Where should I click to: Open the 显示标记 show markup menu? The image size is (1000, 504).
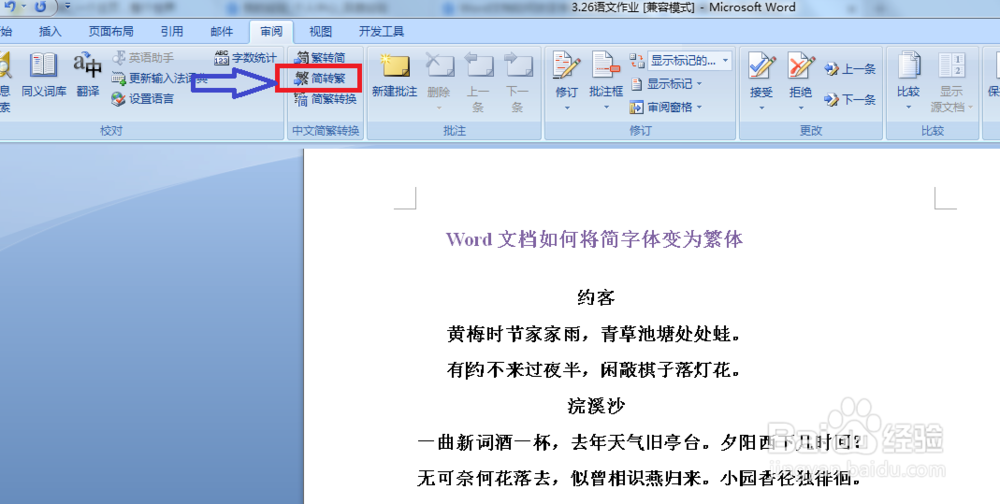coord(666,84)
